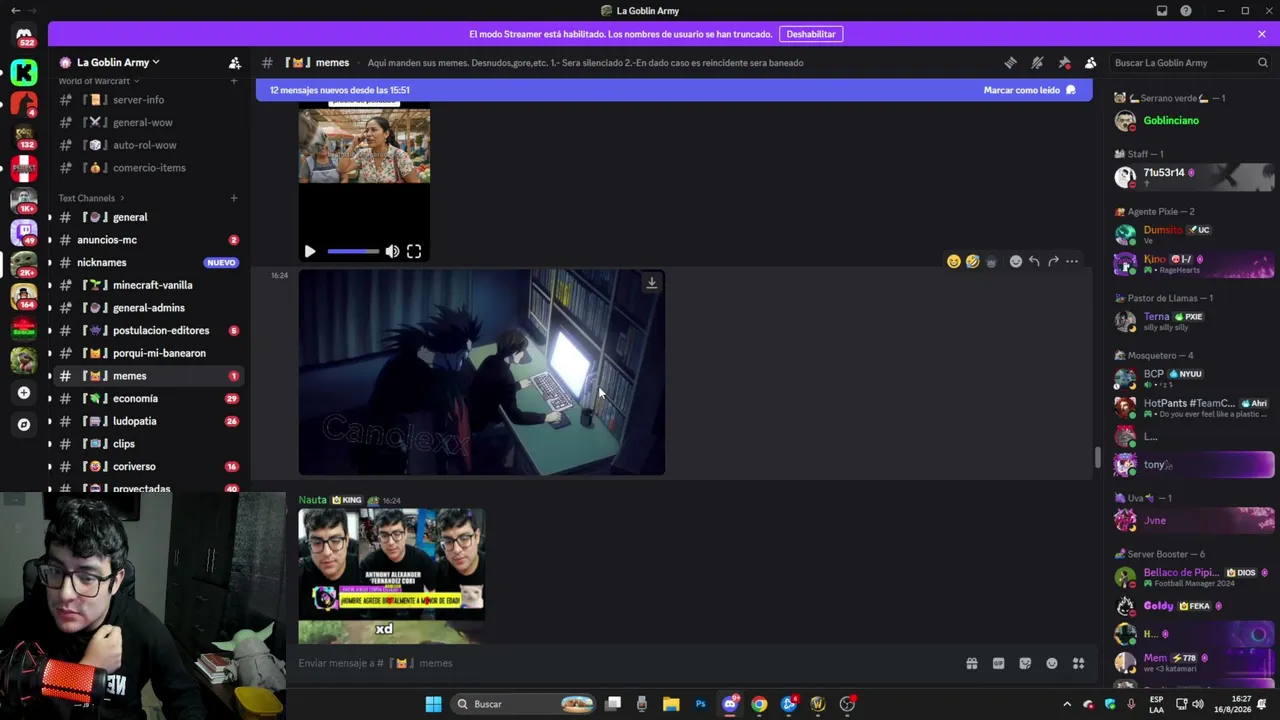This screenshot has width=1280, height=720.
Task: Adjust the video volume slider
Action: [x=353, y=252]
